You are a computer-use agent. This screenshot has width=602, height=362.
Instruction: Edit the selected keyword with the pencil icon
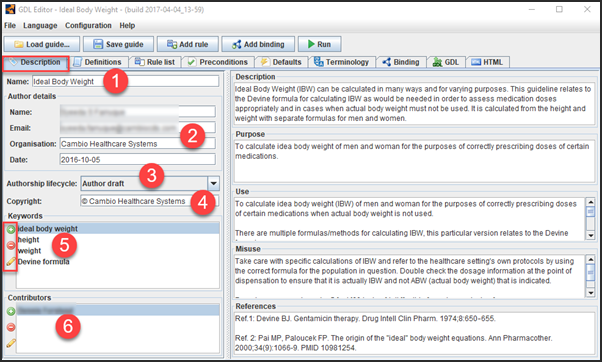[11, 262]
